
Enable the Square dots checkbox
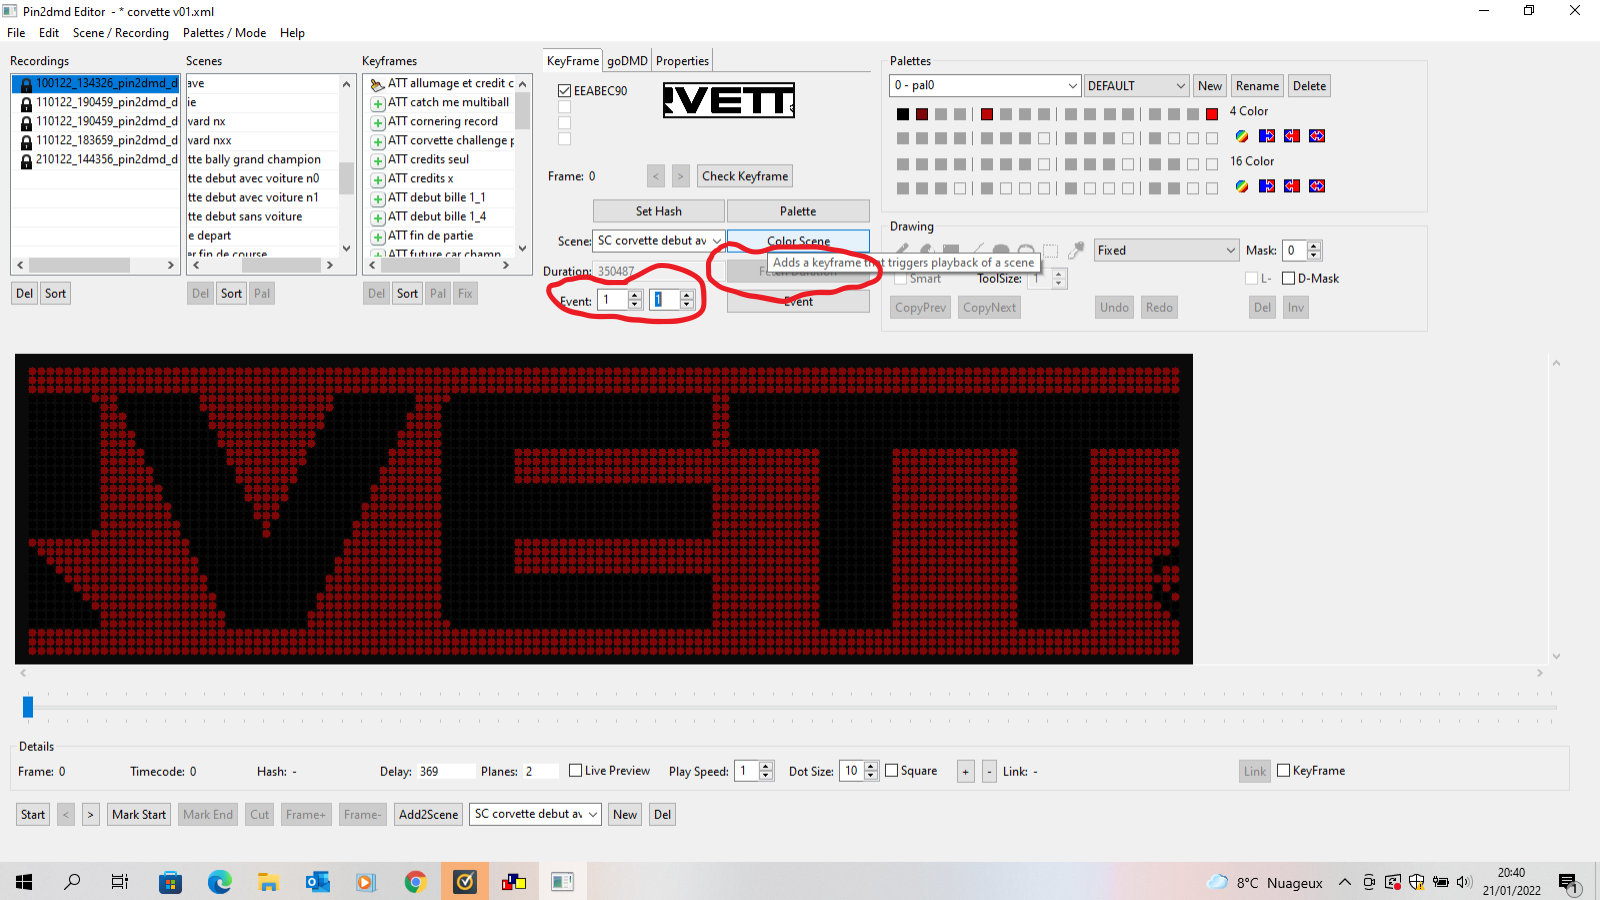(891, 770)
